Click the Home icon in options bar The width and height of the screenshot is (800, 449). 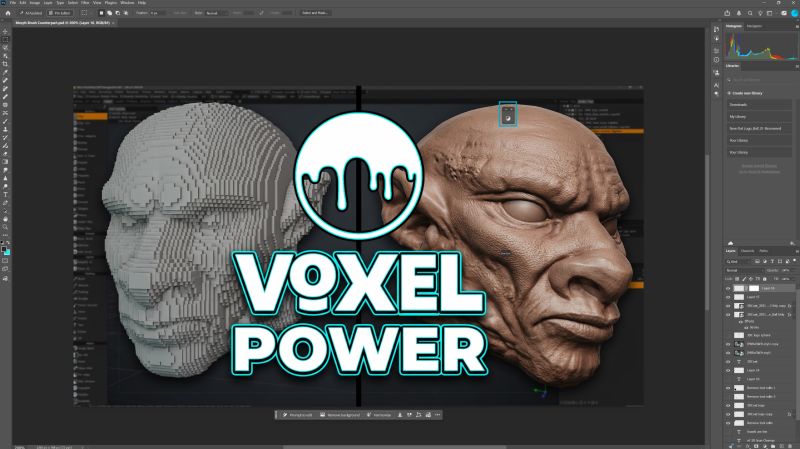pyautogui.click(x=8, y=13)
